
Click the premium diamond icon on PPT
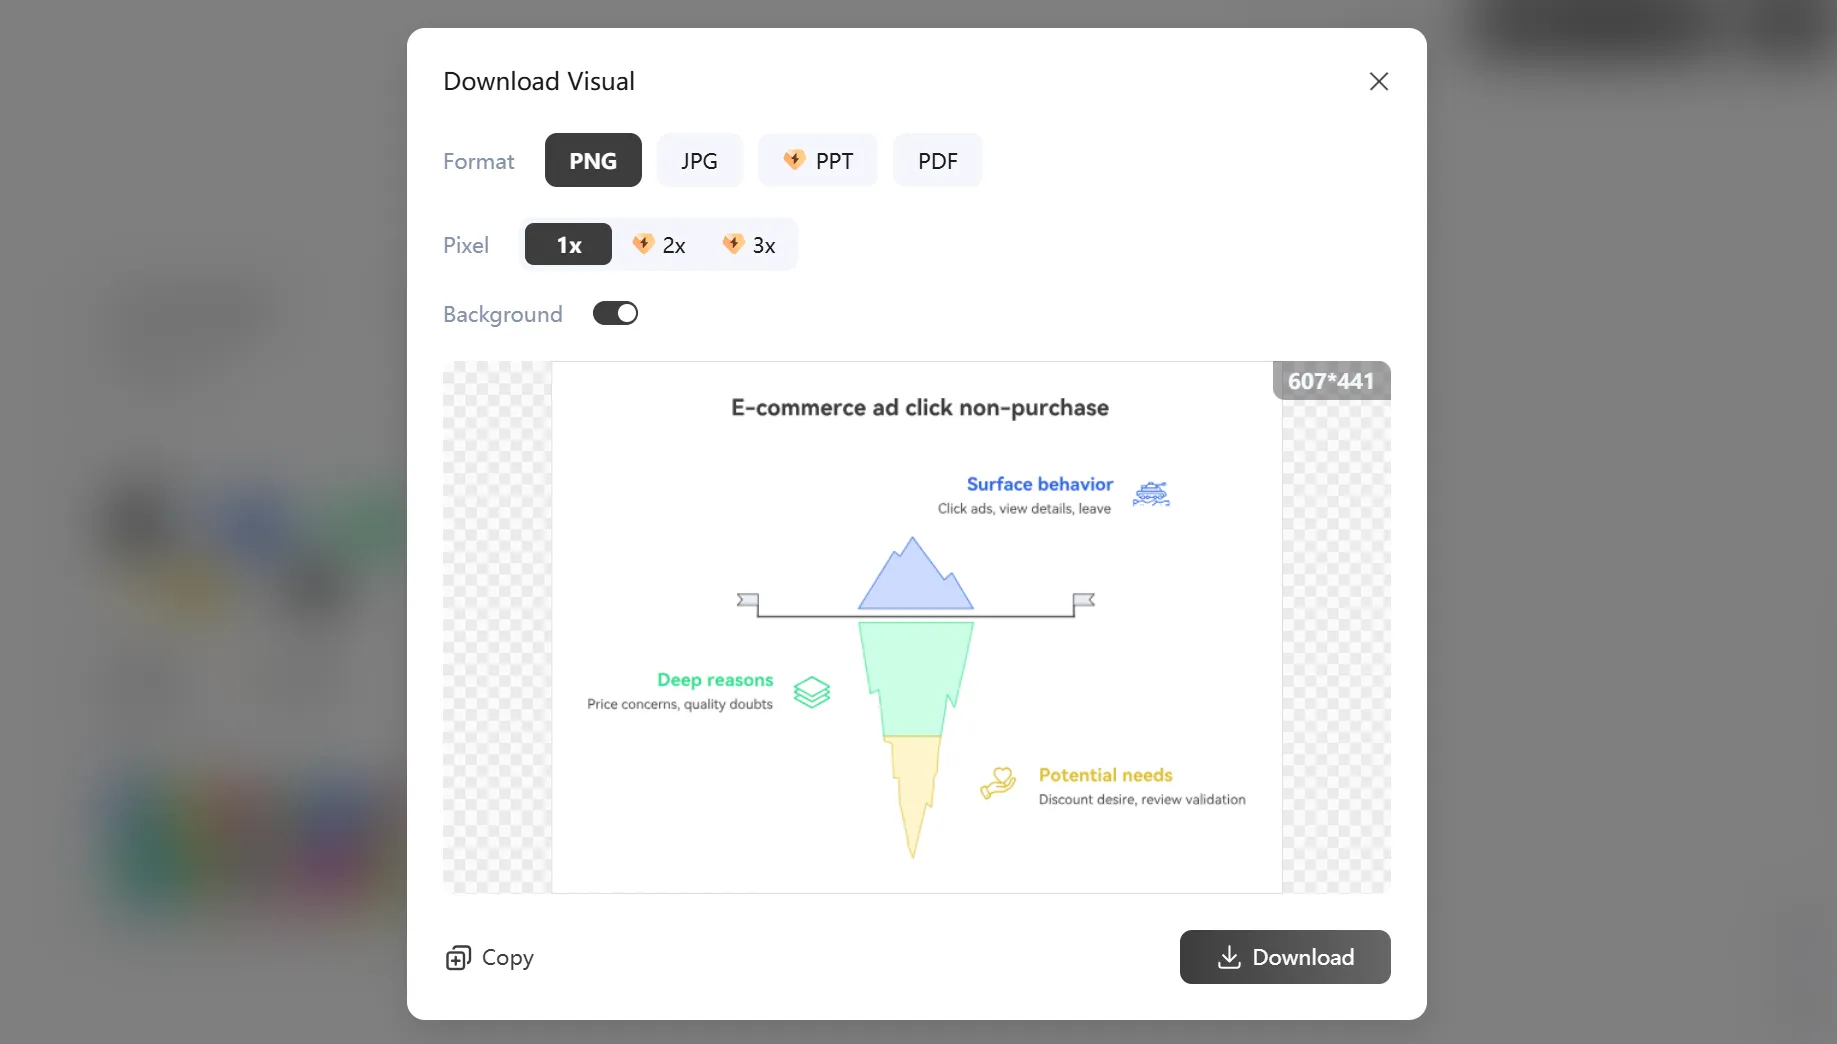pos(794,160)
